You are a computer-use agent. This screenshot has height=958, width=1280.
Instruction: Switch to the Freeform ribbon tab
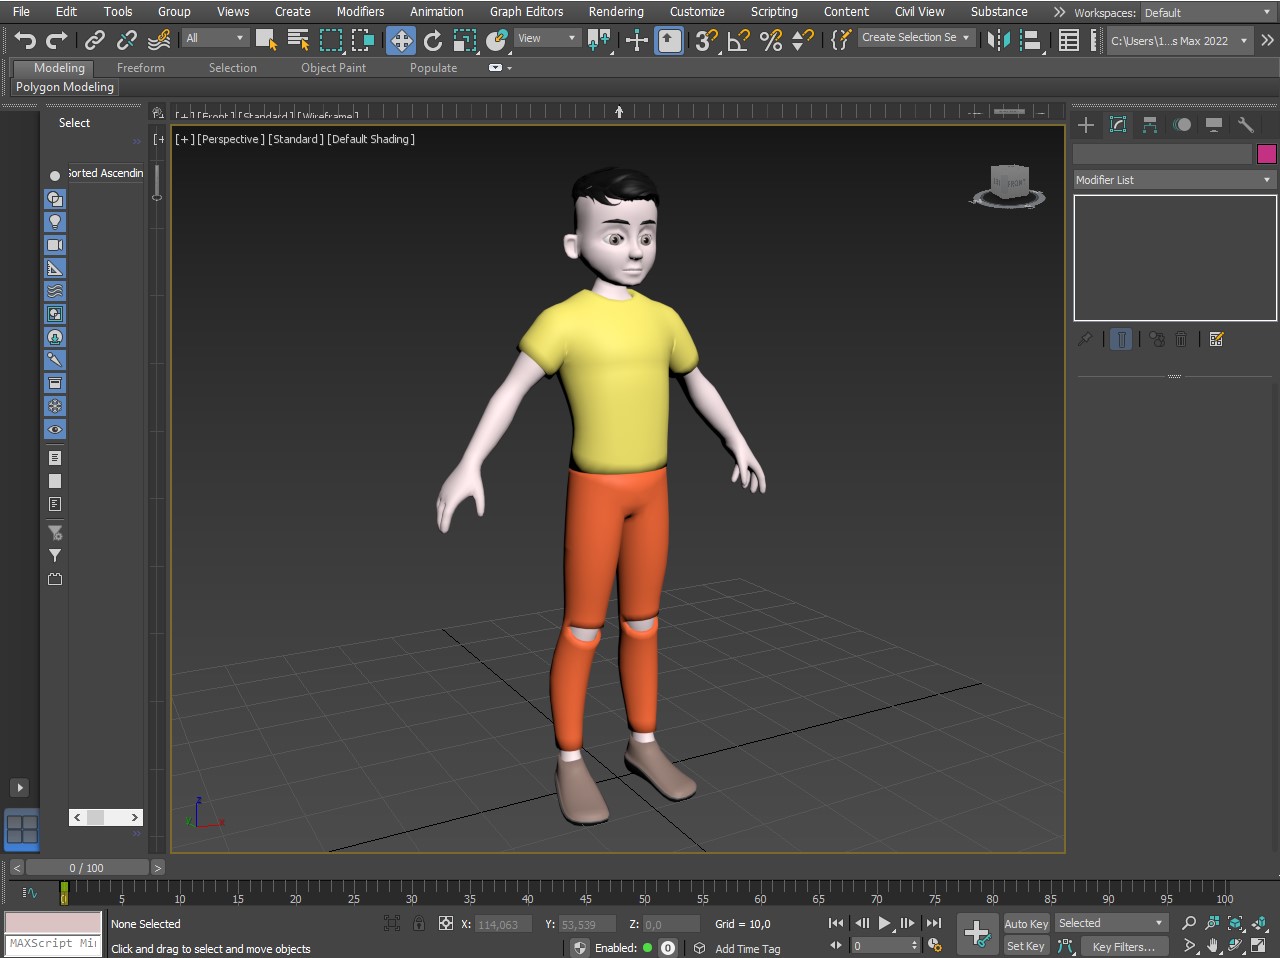pos(140,68)
